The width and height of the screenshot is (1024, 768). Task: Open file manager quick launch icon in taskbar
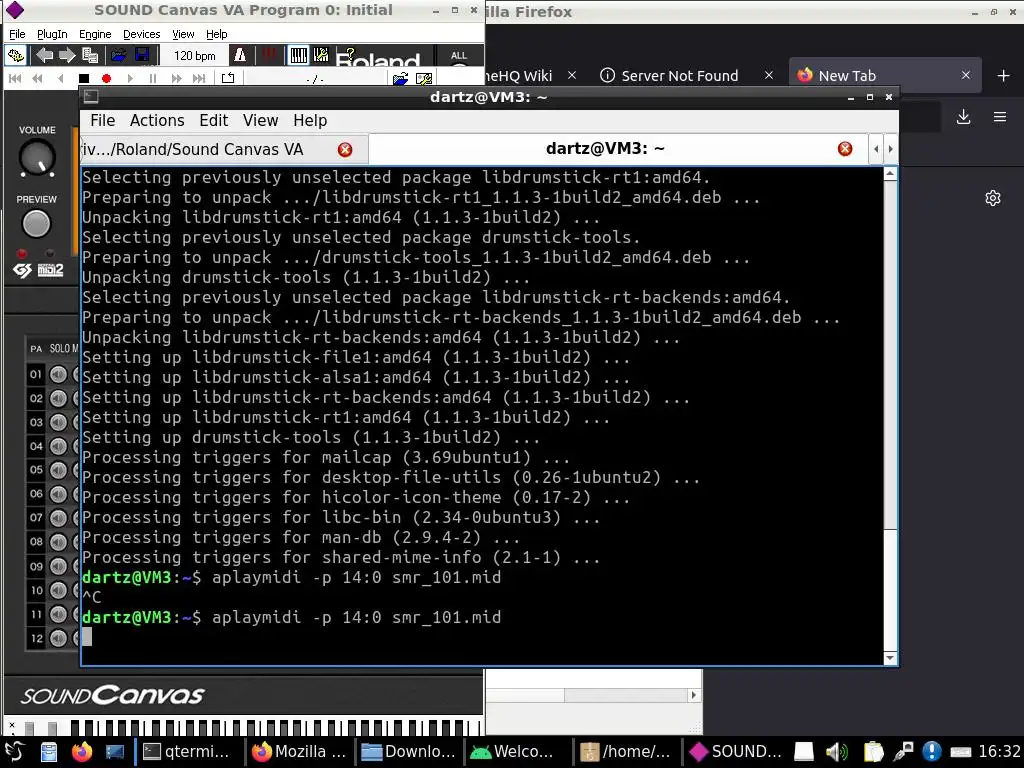49,752
